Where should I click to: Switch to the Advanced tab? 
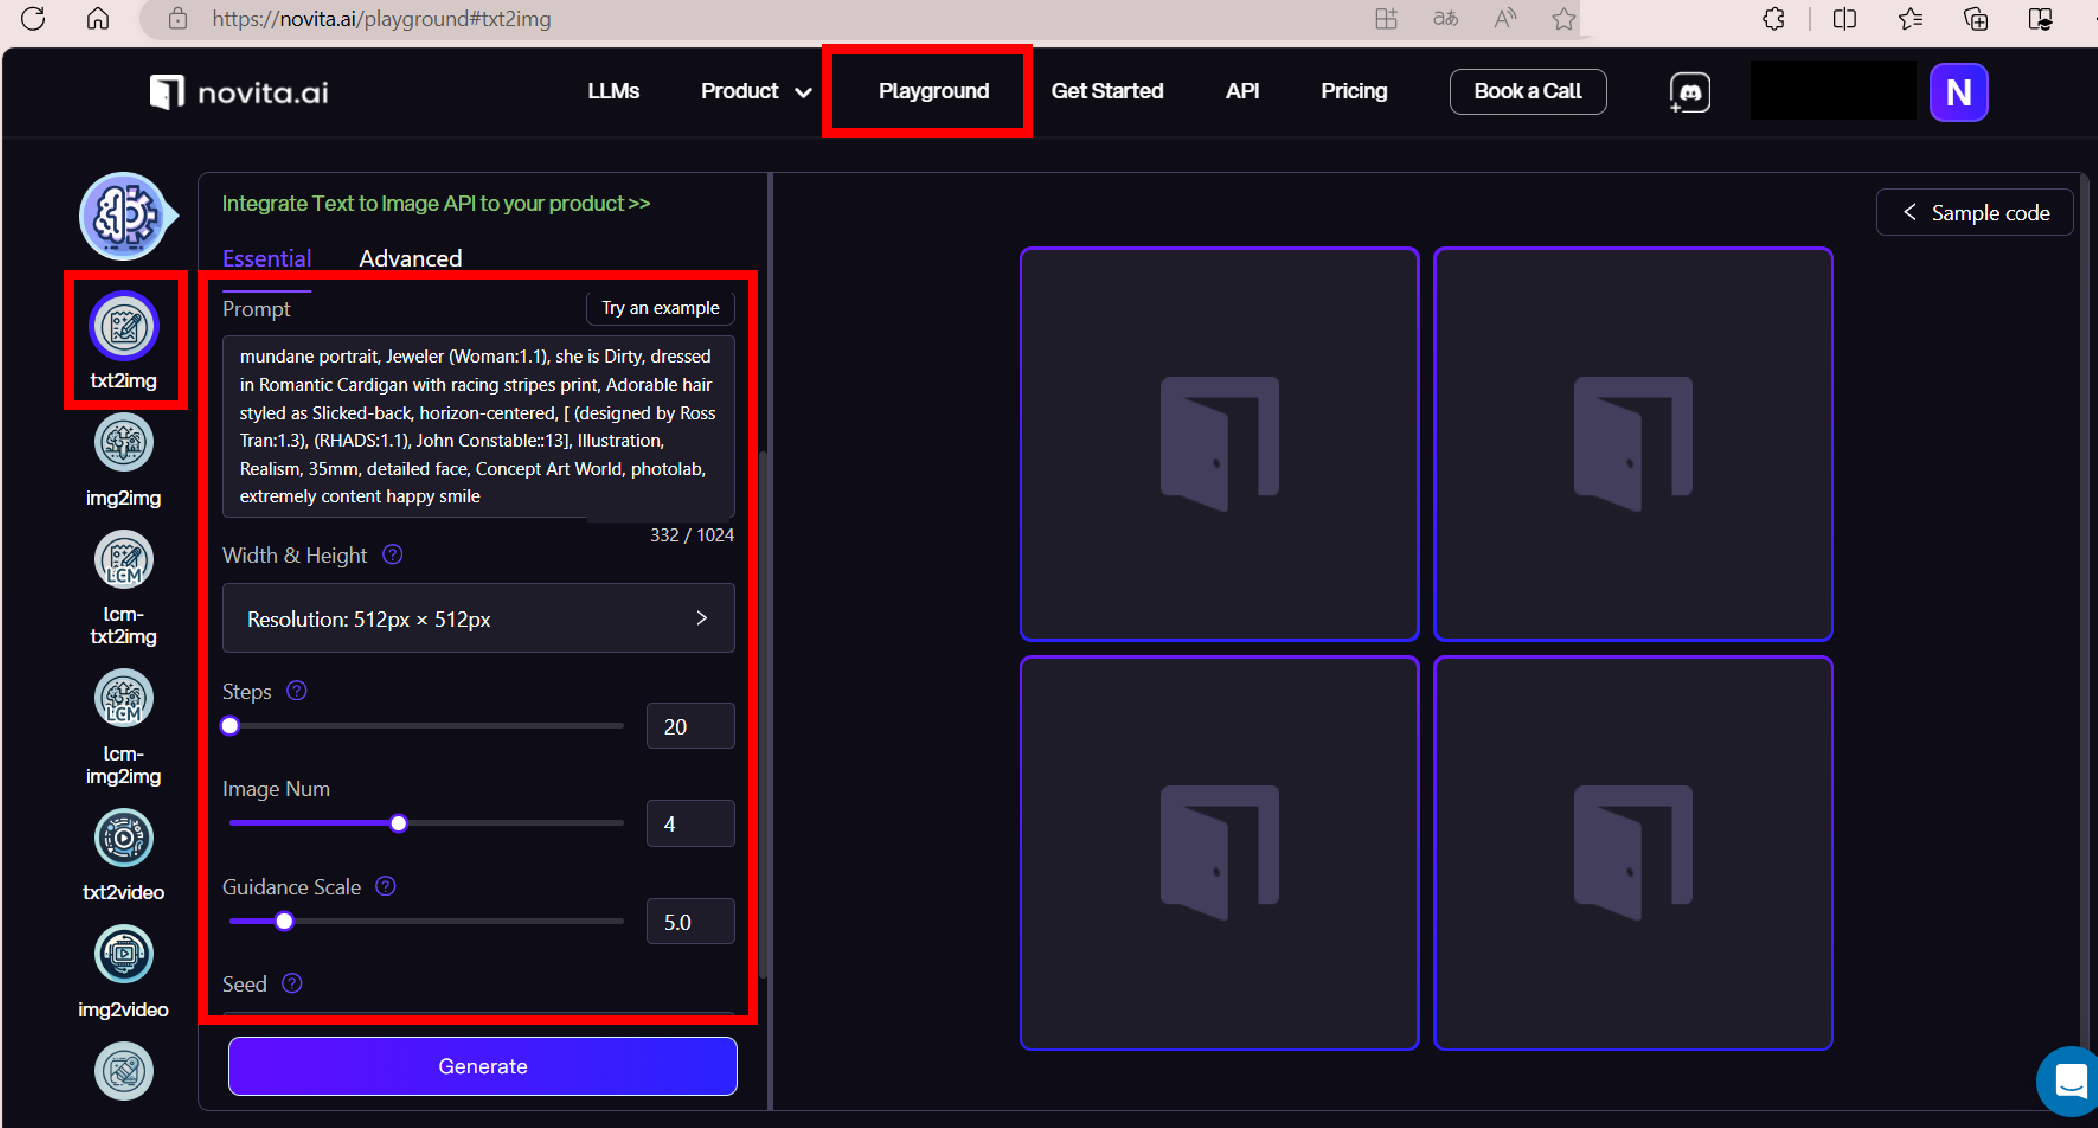click(x=410, y=259)
